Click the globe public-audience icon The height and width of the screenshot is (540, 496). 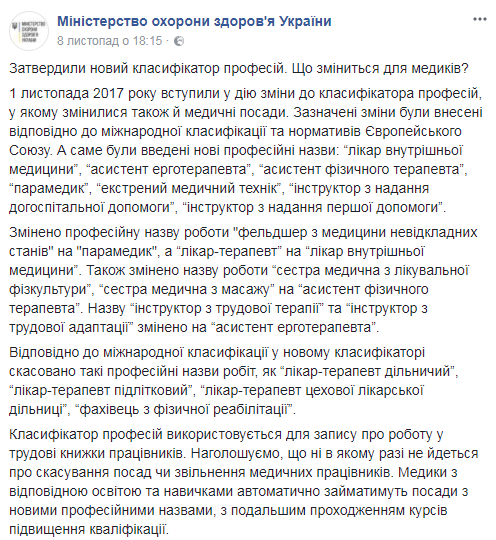pyautogui.click(x=179, y=41)
